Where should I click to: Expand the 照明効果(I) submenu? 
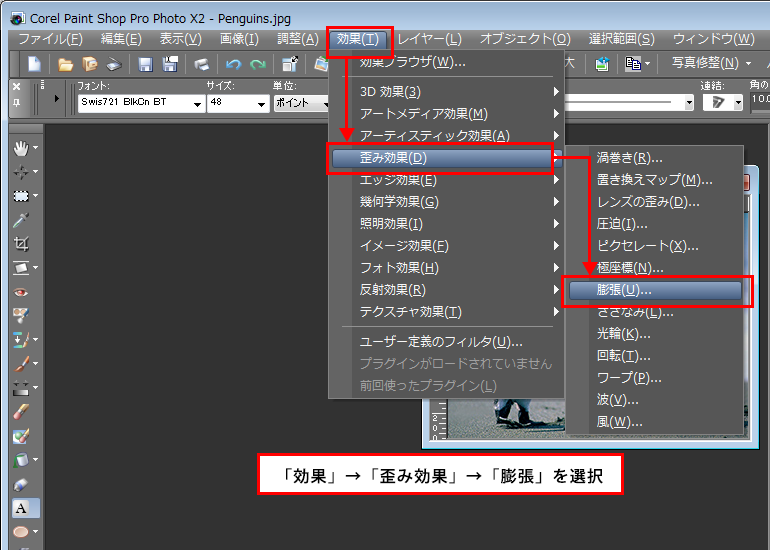(x=446, y=224)
